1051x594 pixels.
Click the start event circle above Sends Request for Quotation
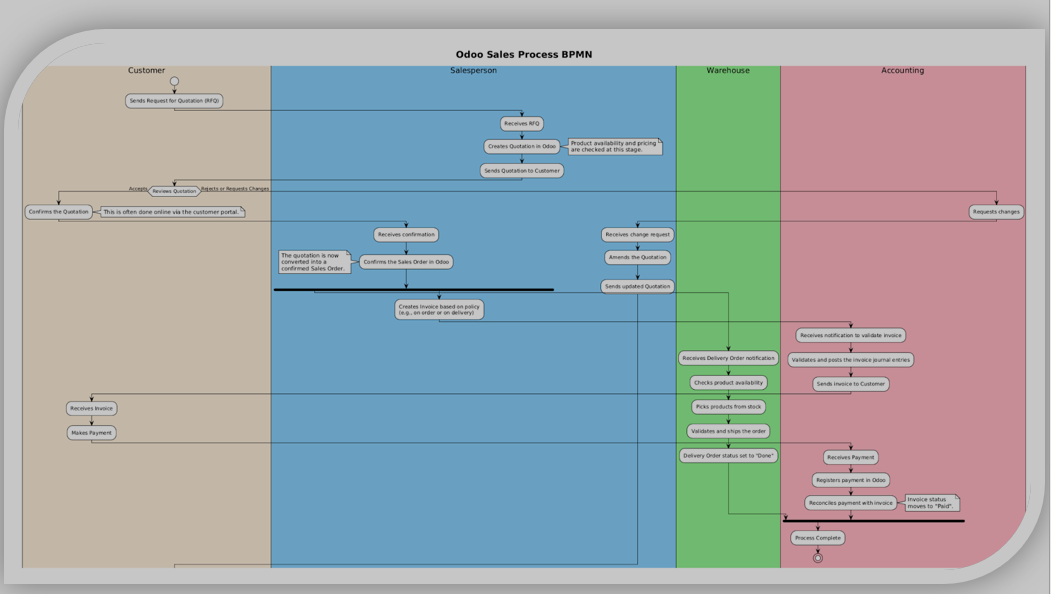pyautogui.click(x=176, y=81)
